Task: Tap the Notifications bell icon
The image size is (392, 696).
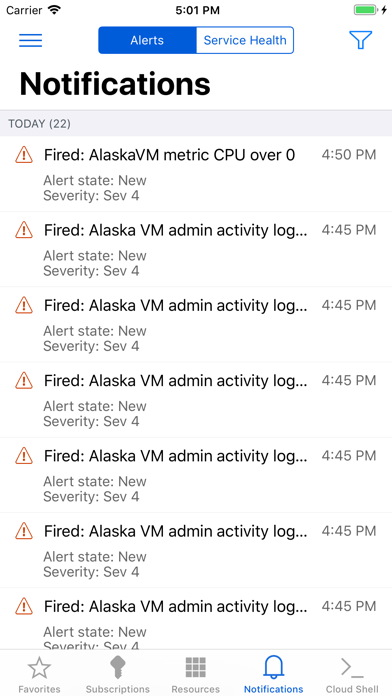Action: pyautogui.click(x=273, y=667)
